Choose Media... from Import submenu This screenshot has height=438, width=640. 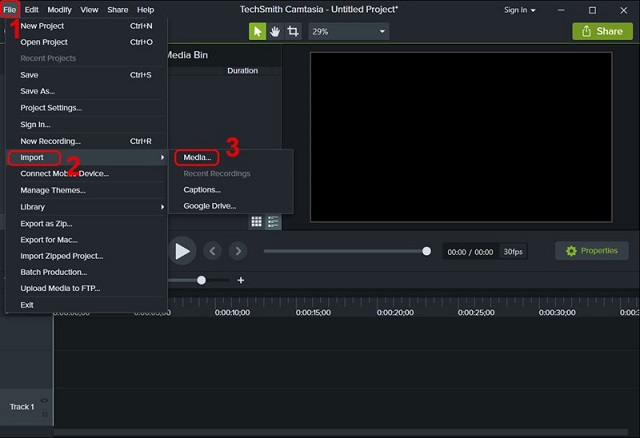pyautogui.click(x=196, y=158)
